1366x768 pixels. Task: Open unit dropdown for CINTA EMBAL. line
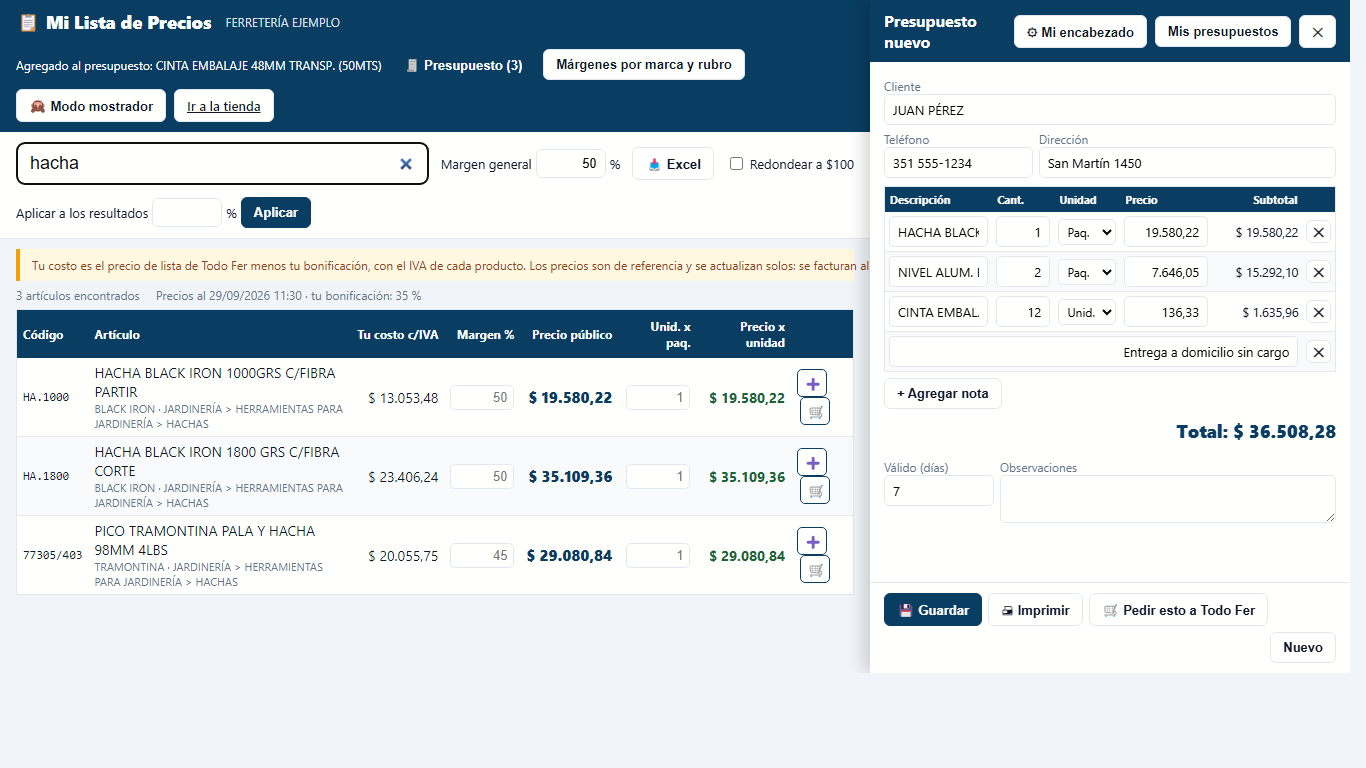coord(1087,312)
